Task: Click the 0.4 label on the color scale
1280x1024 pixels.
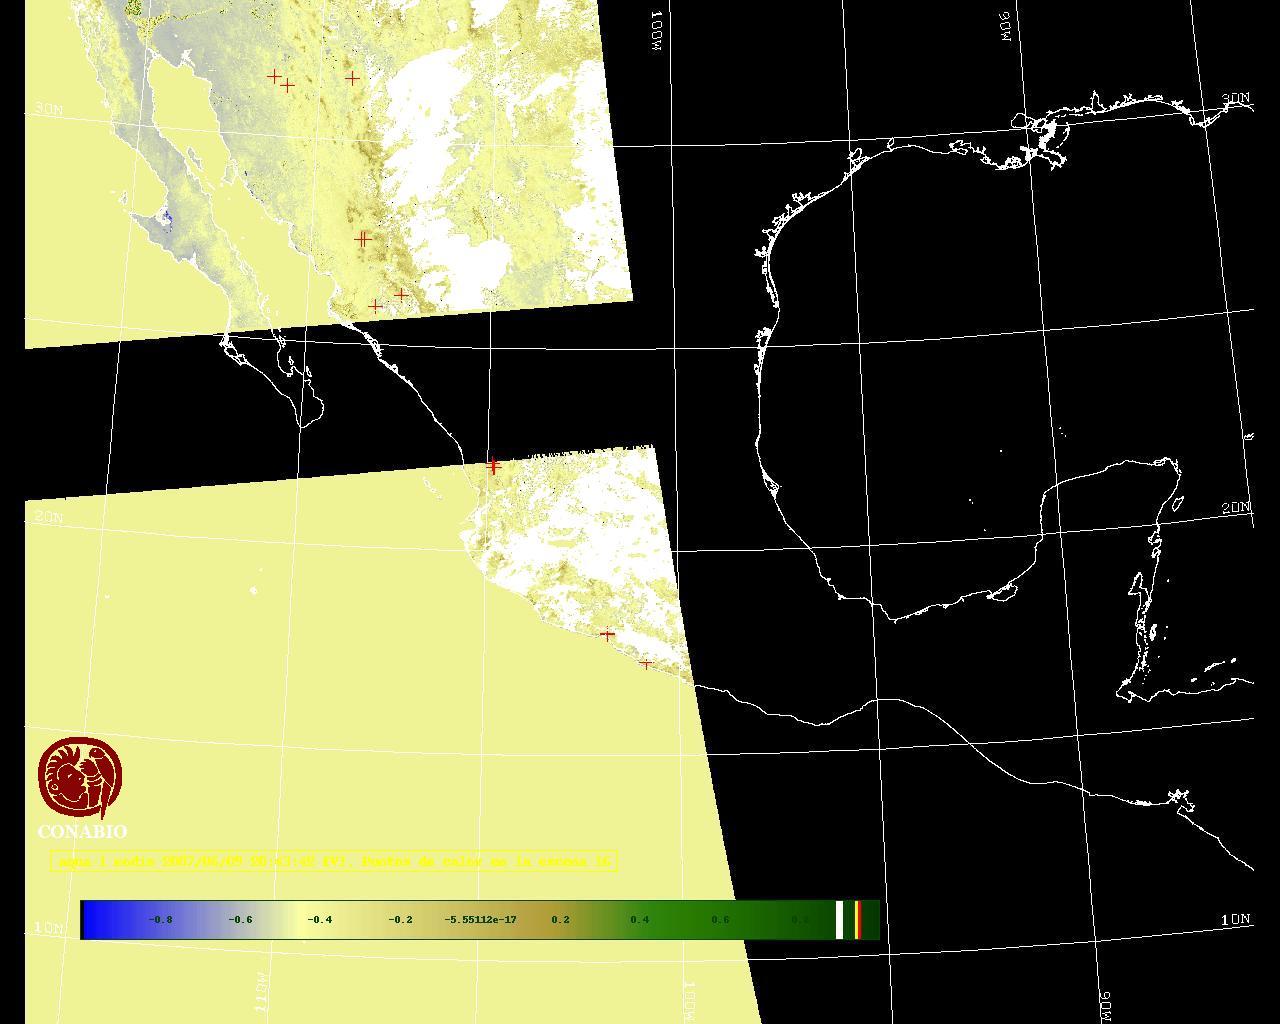Action: coord(640,920)
